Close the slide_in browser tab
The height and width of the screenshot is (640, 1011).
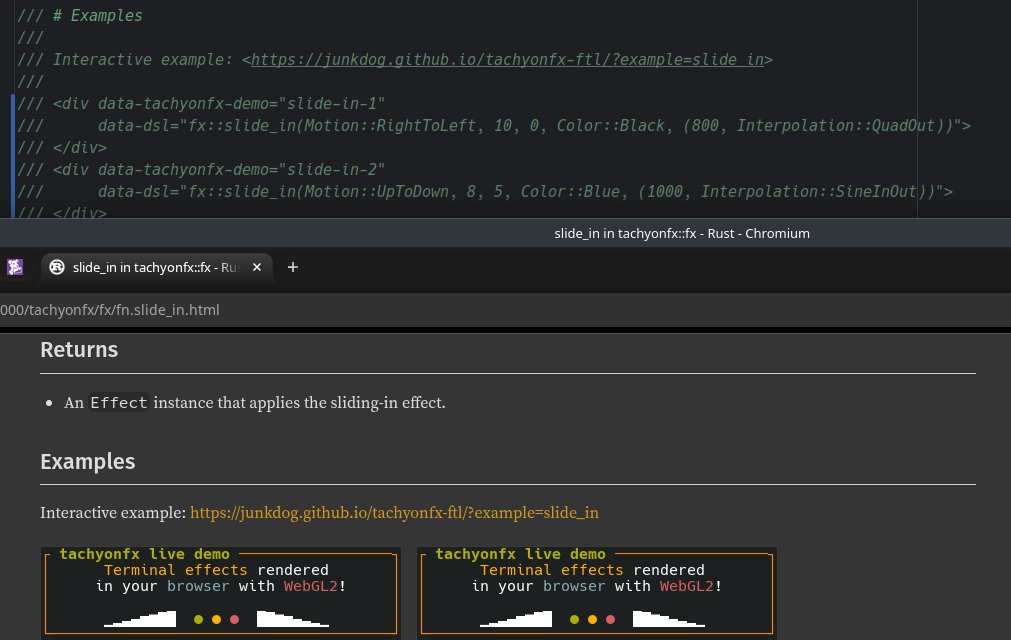pos(256,267)
